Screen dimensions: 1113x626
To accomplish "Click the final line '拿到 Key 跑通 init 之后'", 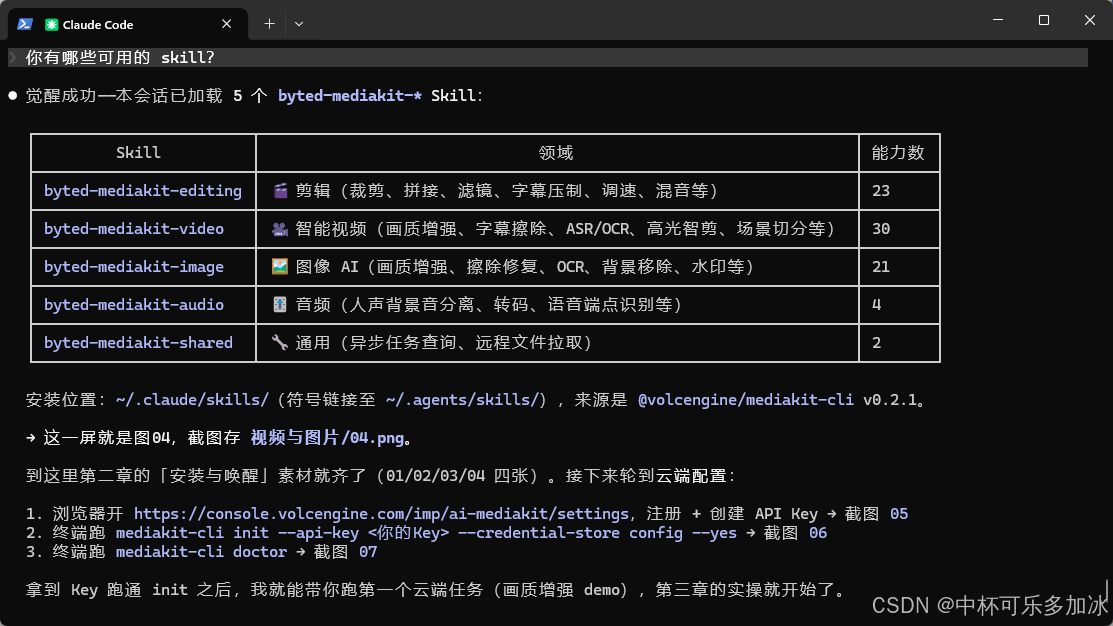I will (435, 590).
